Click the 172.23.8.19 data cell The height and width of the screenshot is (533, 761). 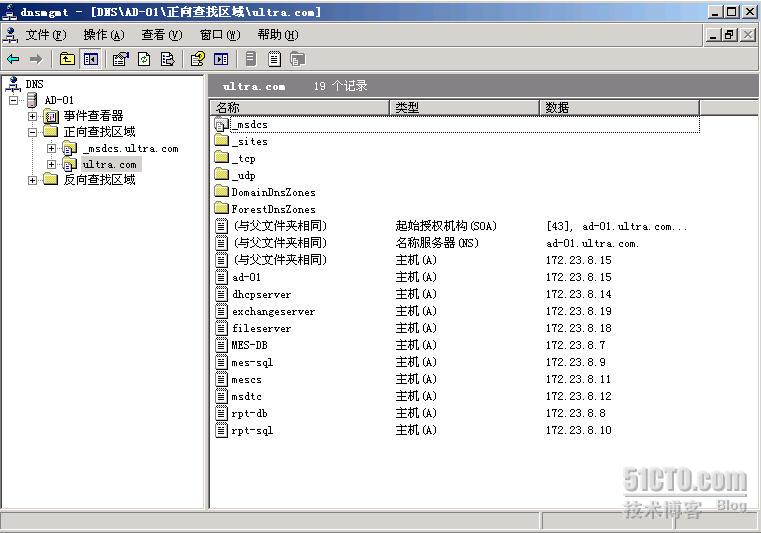[579, 311]
